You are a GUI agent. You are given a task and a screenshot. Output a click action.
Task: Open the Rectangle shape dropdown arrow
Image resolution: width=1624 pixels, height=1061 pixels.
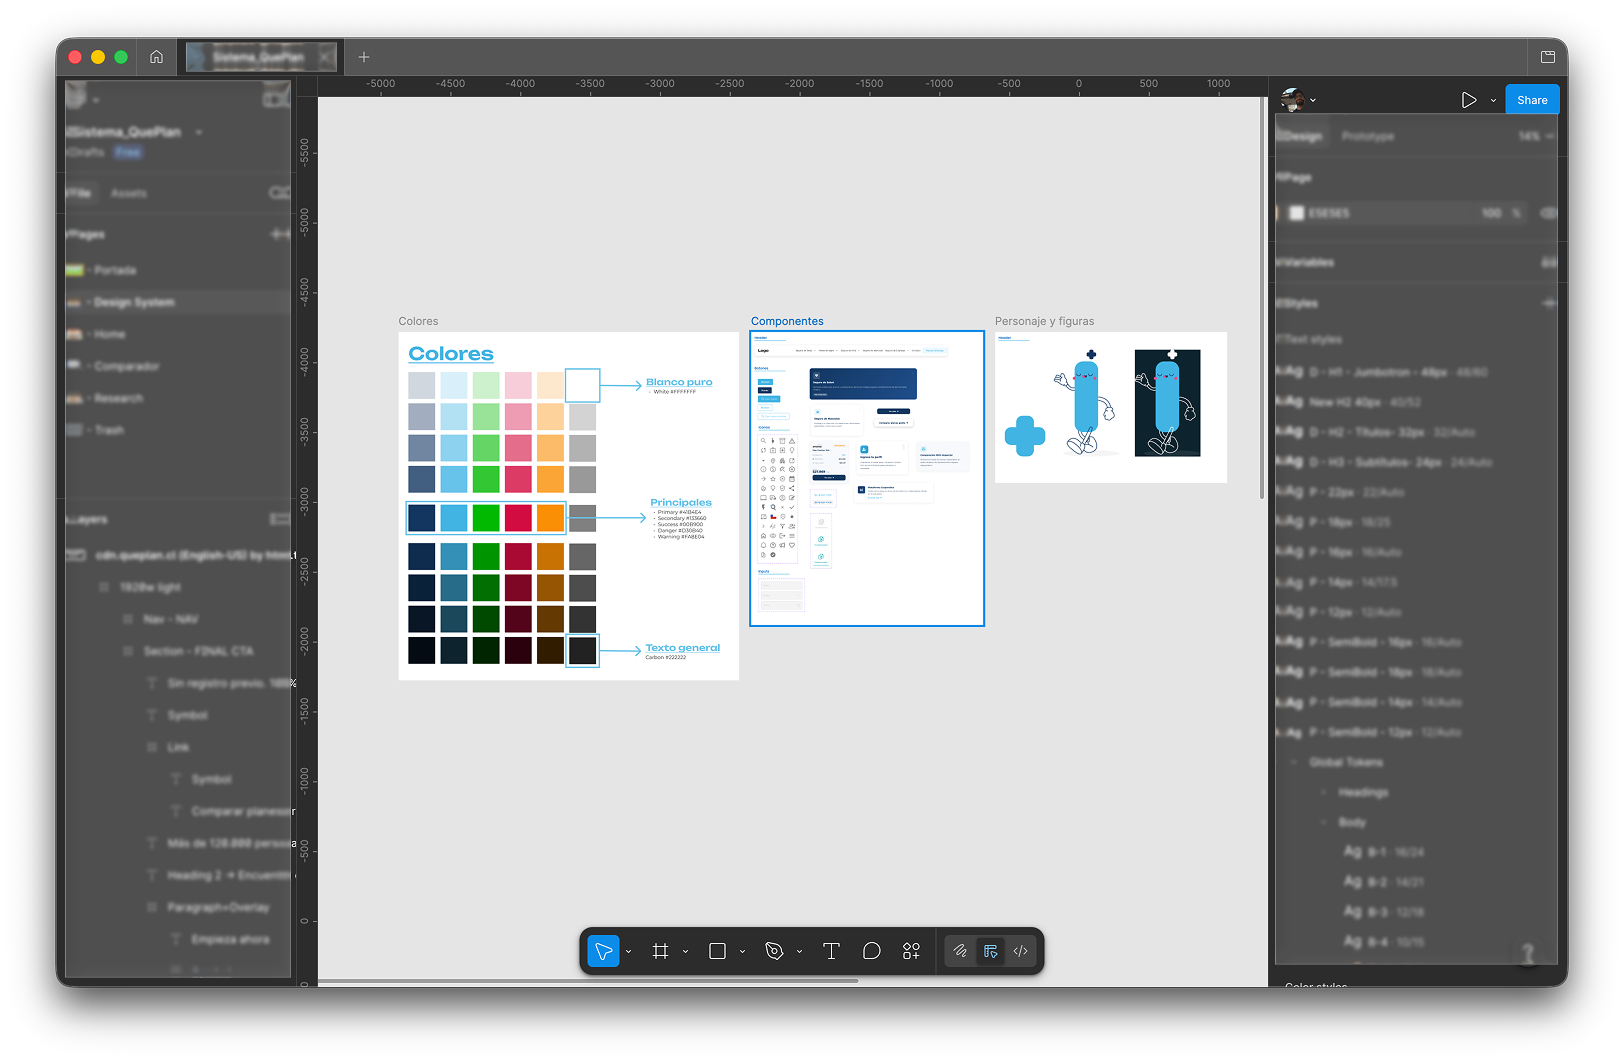point(742,951)
